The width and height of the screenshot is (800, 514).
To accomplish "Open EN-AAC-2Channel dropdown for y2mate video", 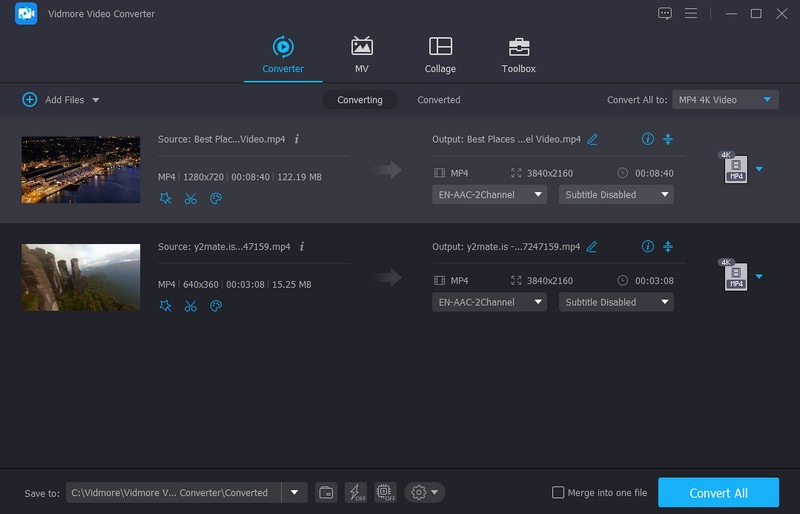I will point(489,302).
